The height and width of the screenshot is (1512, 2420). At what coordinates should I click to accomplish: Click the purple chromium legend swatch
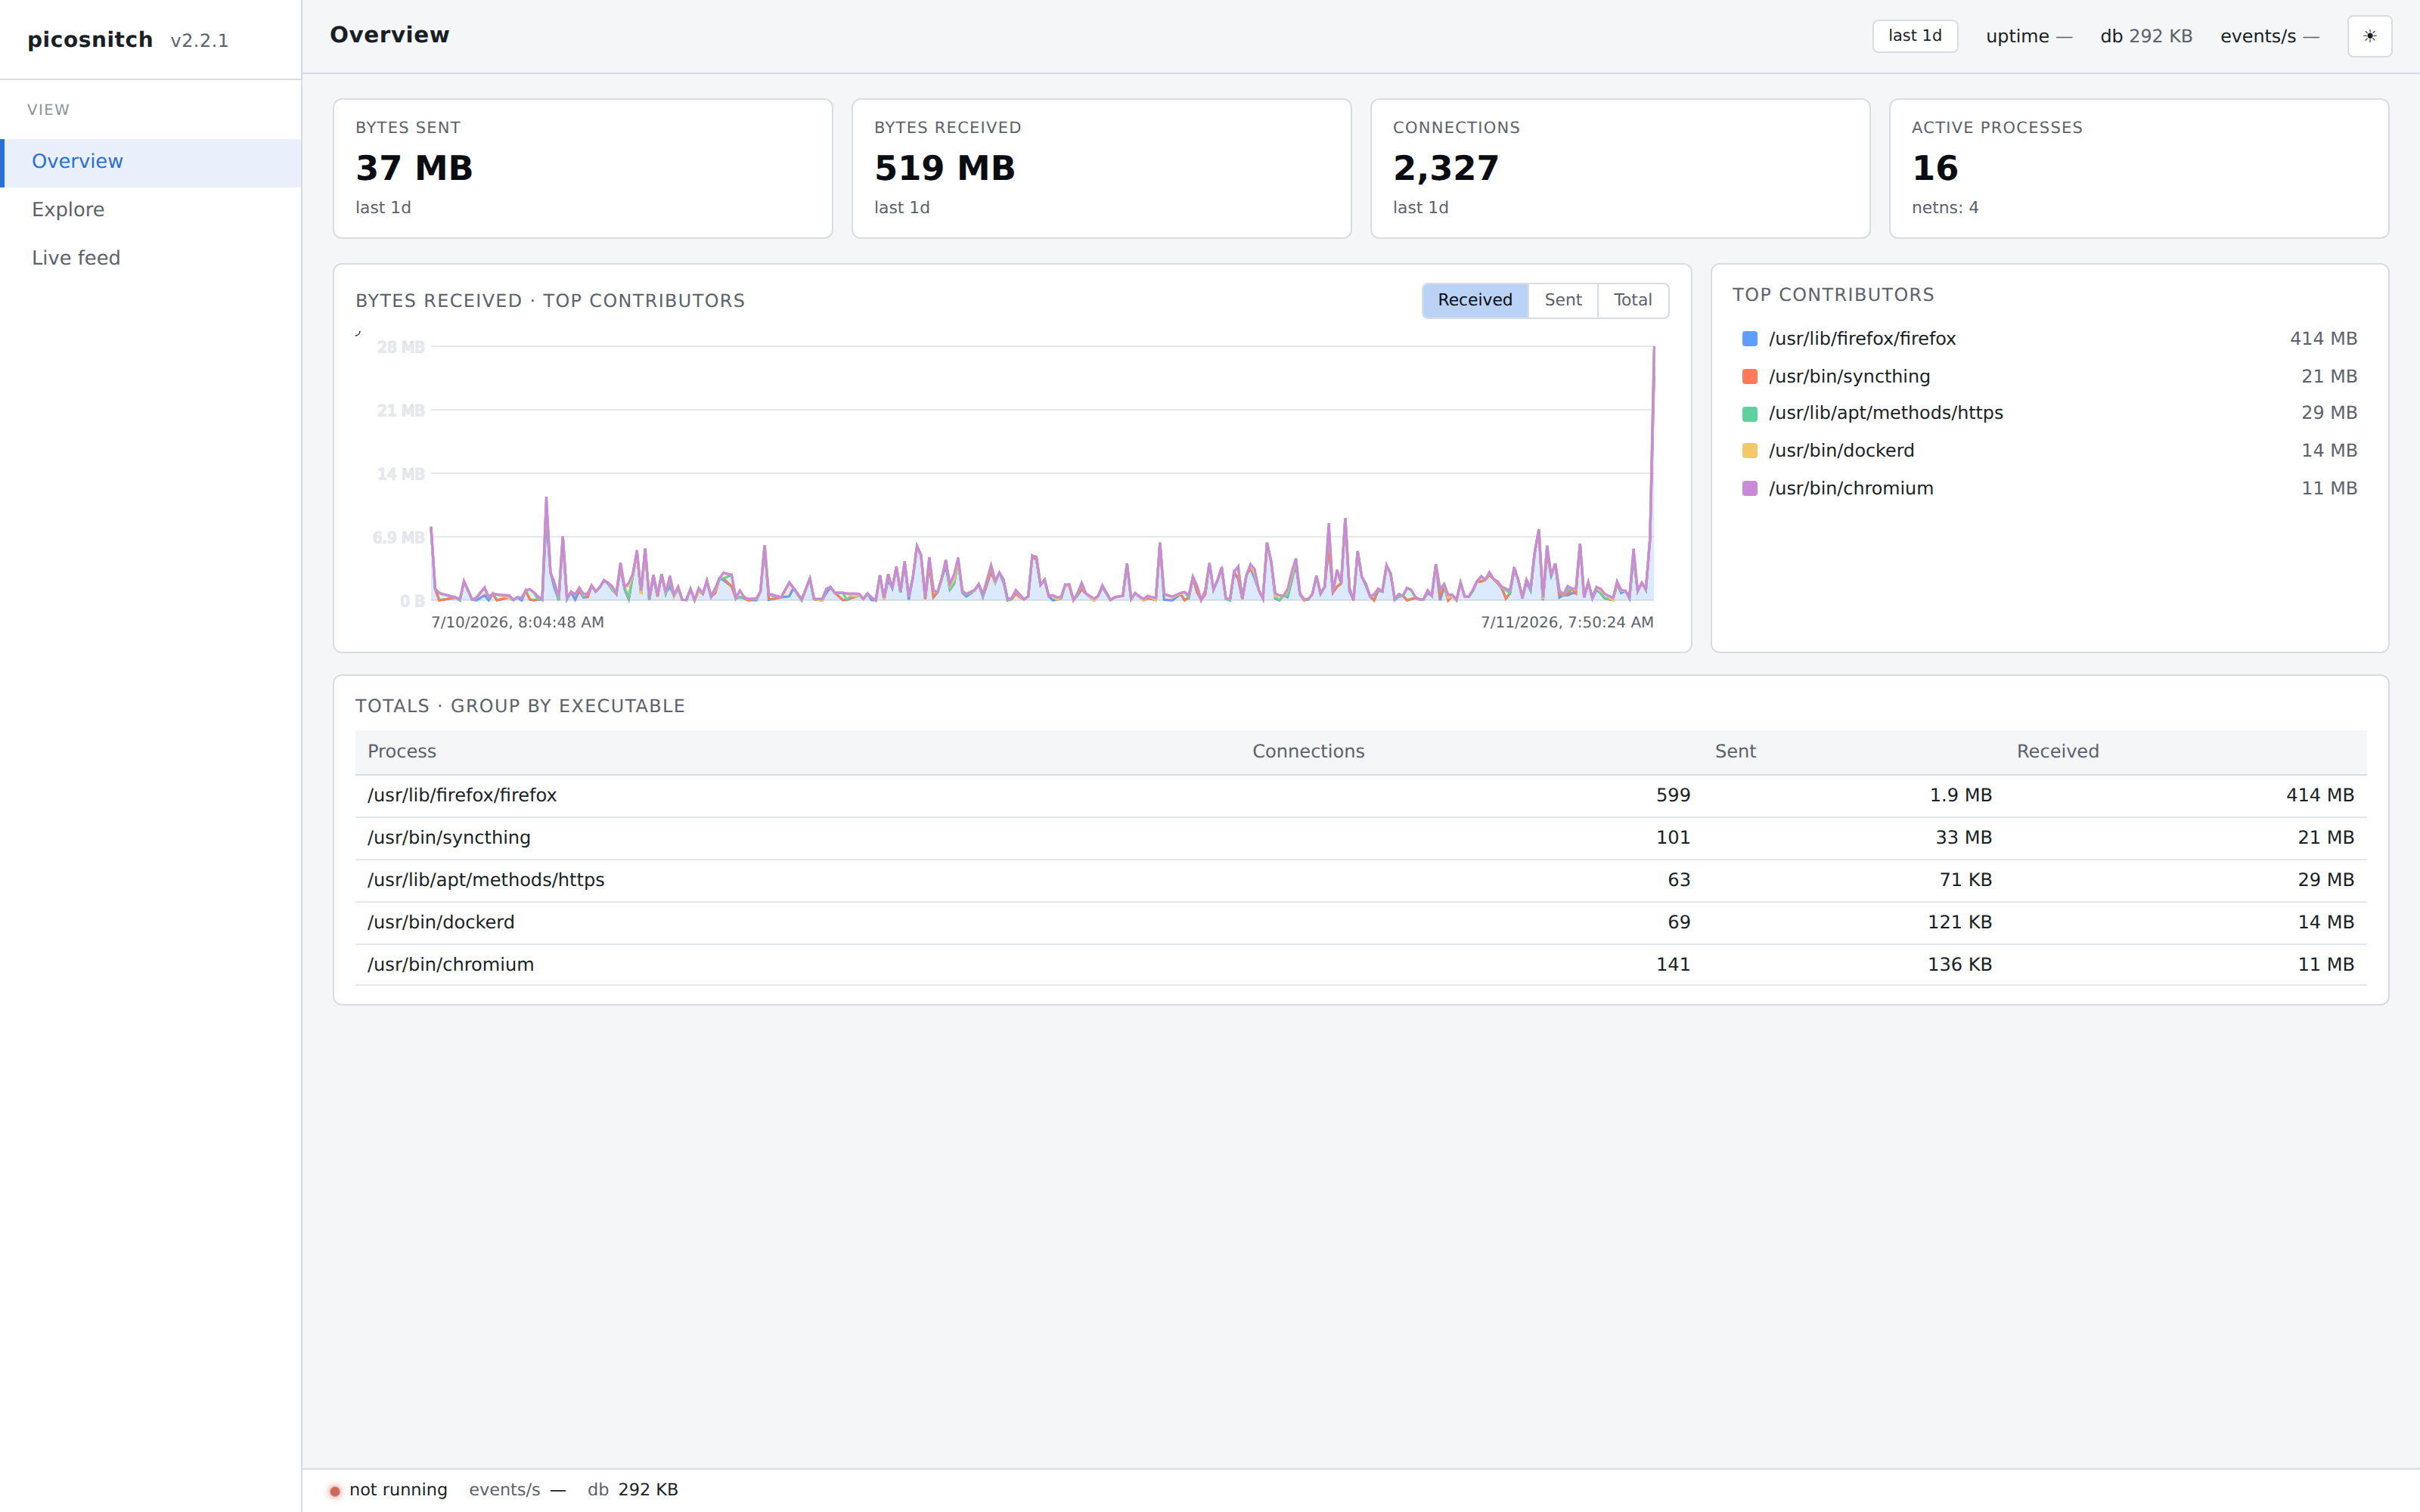[x=1749, y=489]
